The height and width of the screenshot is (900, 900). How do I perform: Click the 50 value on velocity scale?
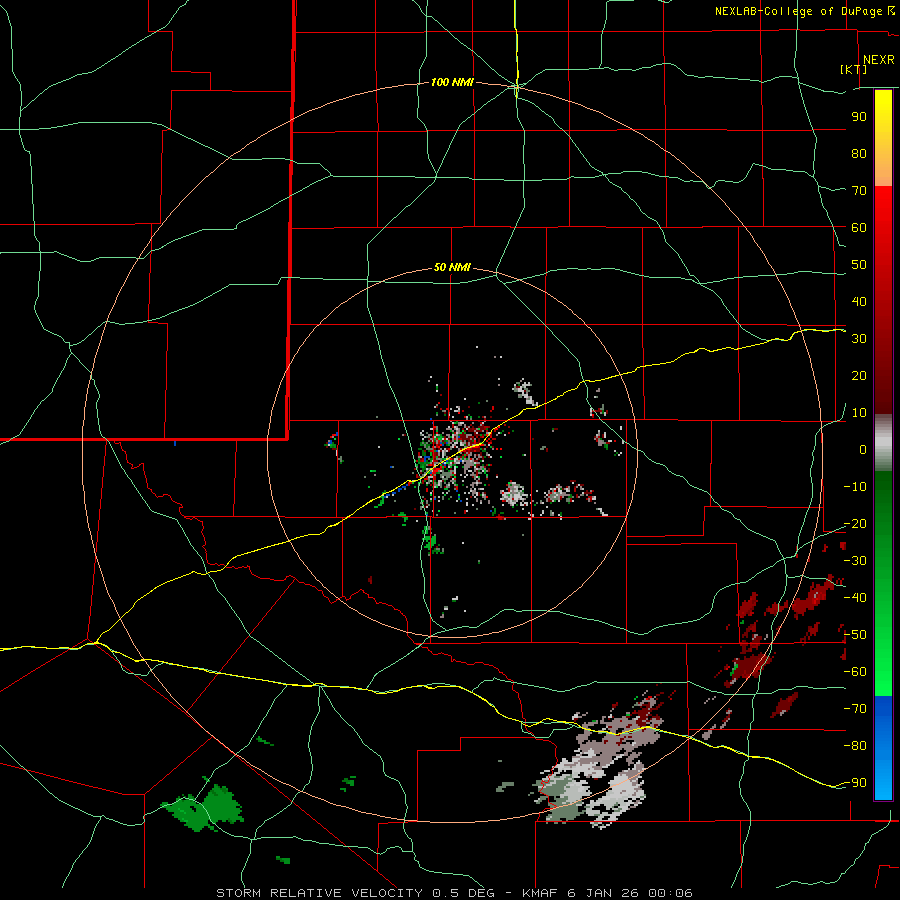859,265
